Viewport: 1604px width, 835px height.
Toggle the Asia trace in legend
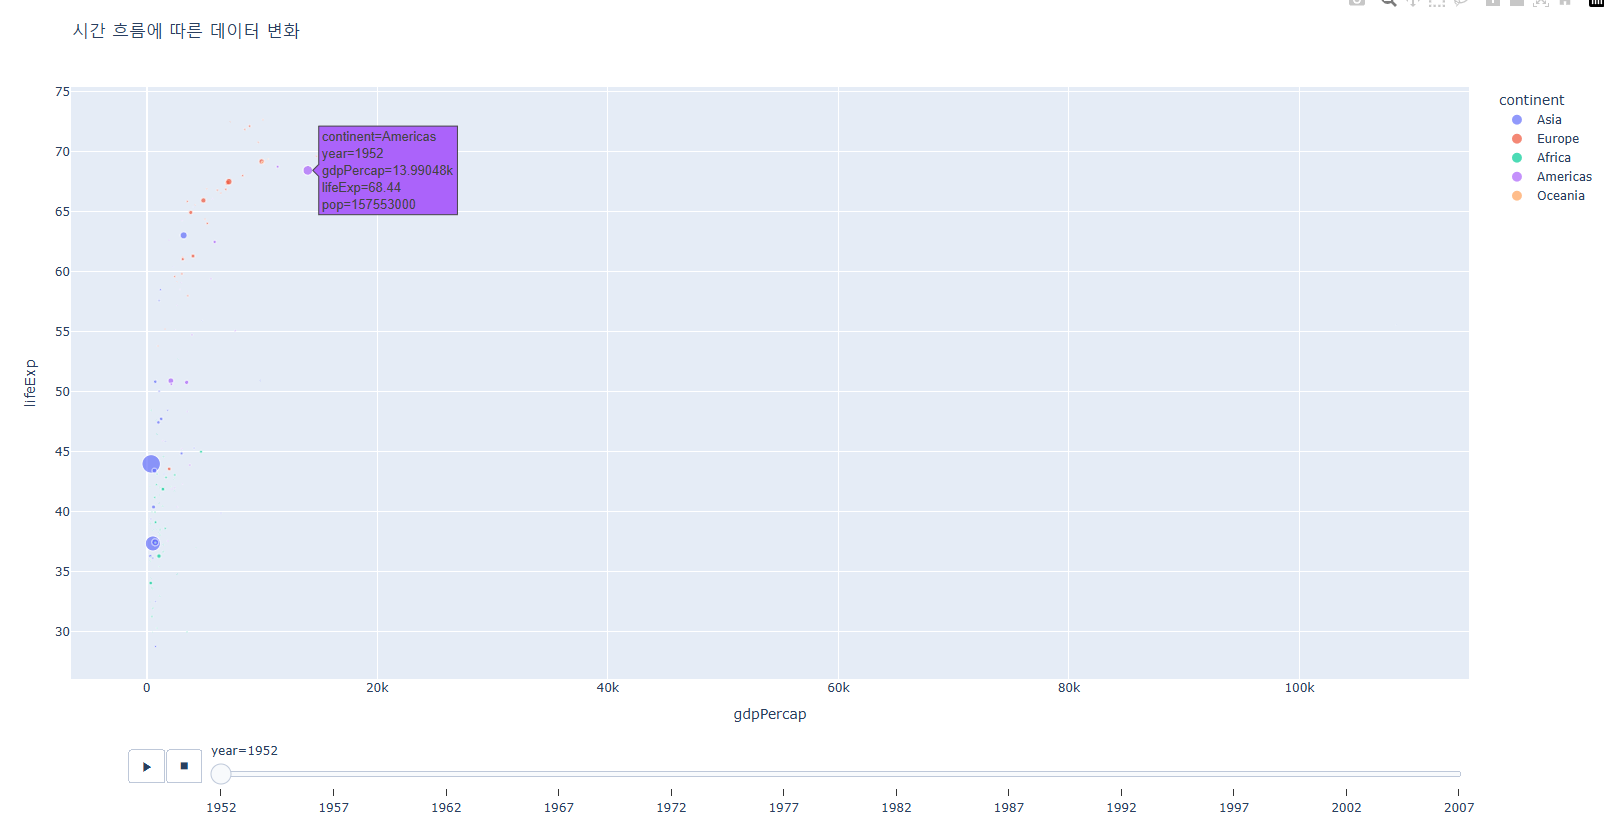pyautogui.click(x=1549, y=120)
